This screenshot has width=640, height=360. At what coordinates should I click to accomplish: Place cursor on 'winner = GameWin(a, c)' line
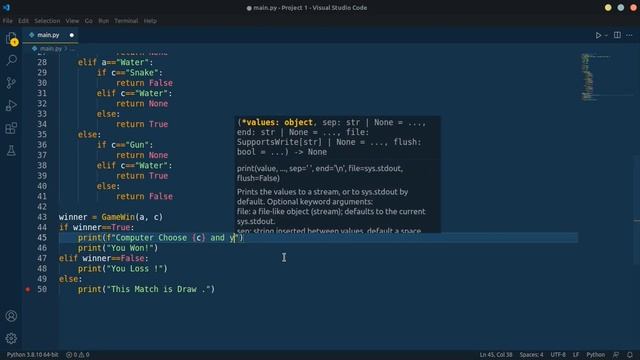(x=111, y=217)
